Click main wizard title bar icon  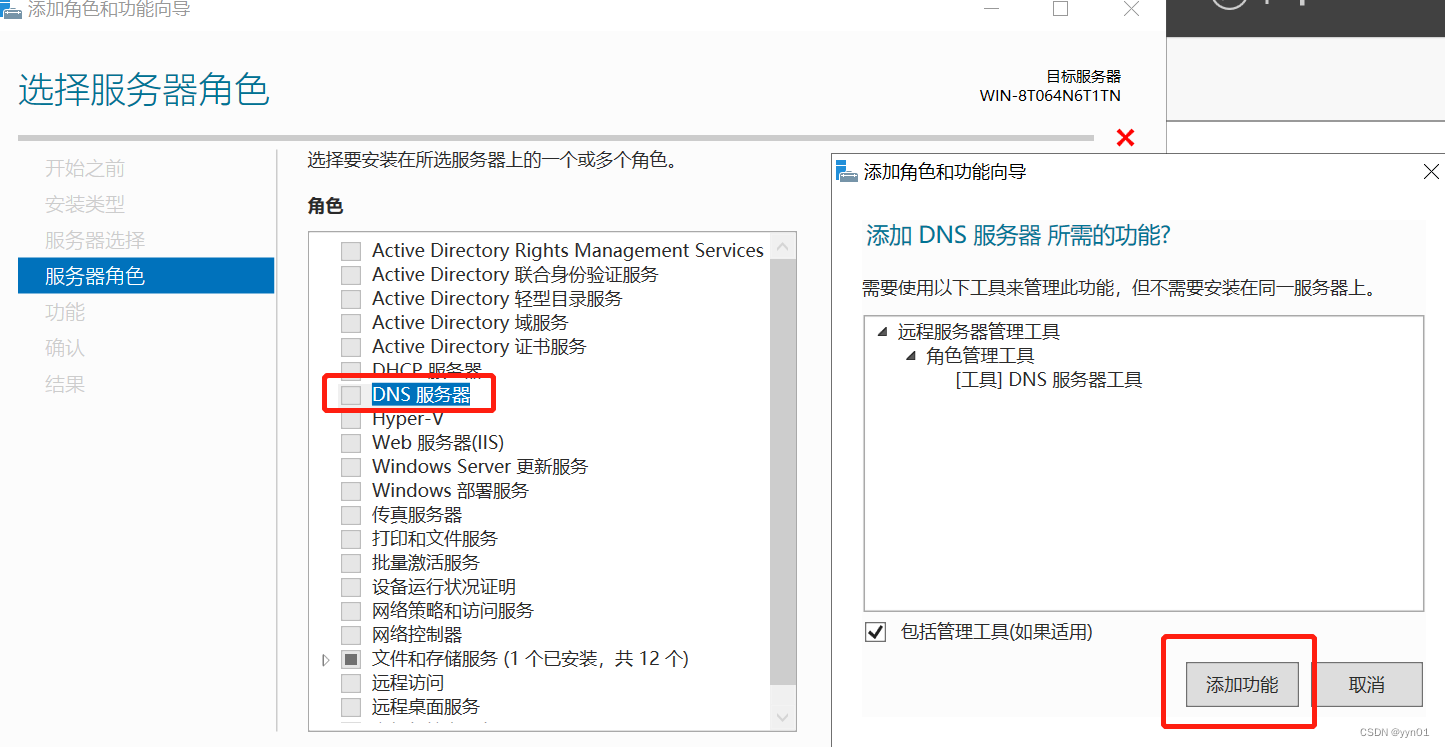11,9
